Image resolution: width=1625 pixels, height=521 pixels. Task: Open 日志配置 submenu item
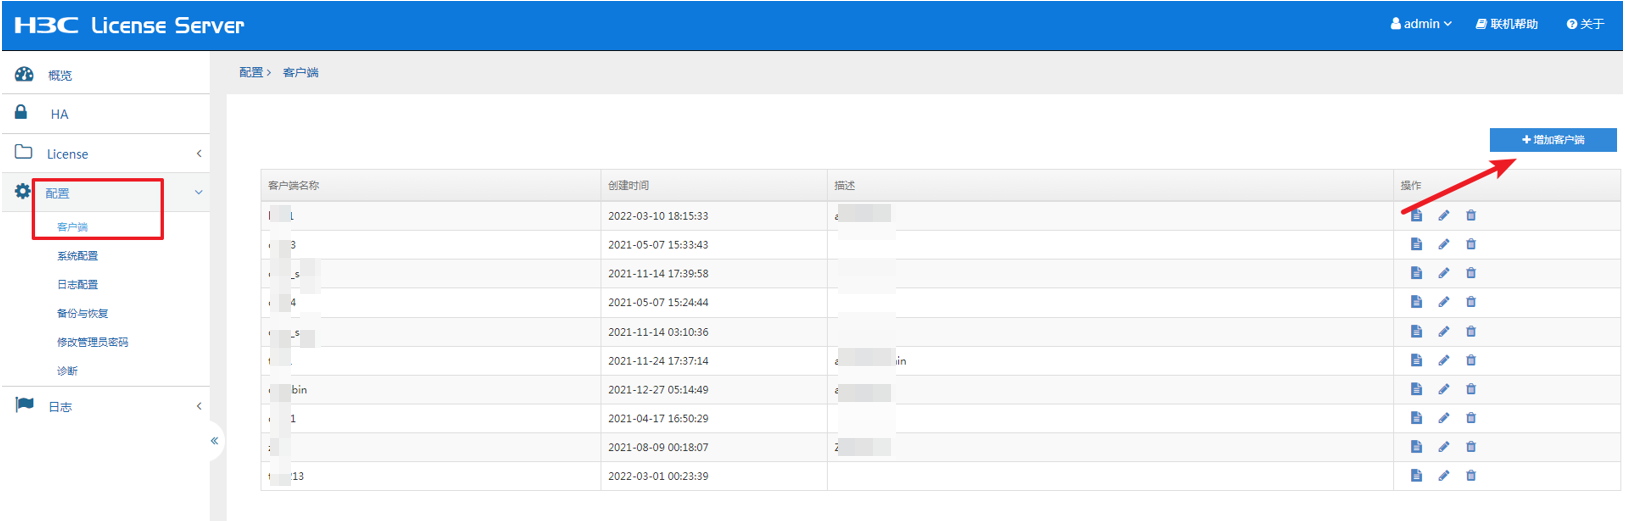pos(77,285)
